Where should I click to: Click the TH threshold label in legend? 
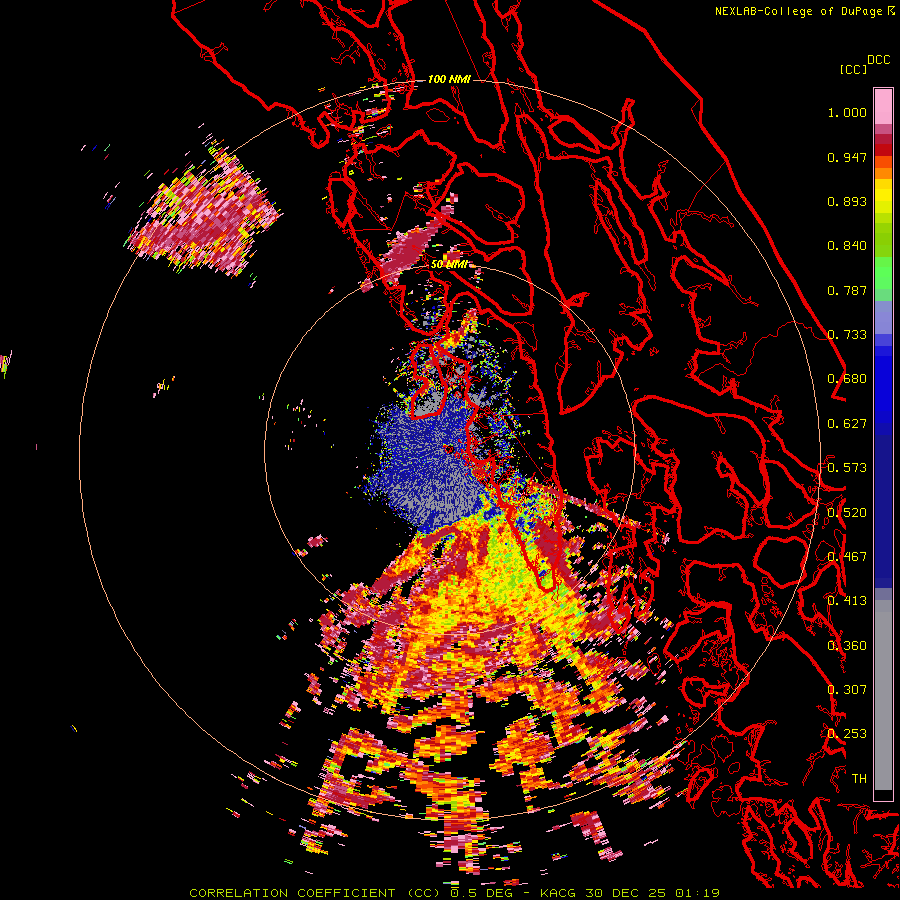click(x=859, y=778)
